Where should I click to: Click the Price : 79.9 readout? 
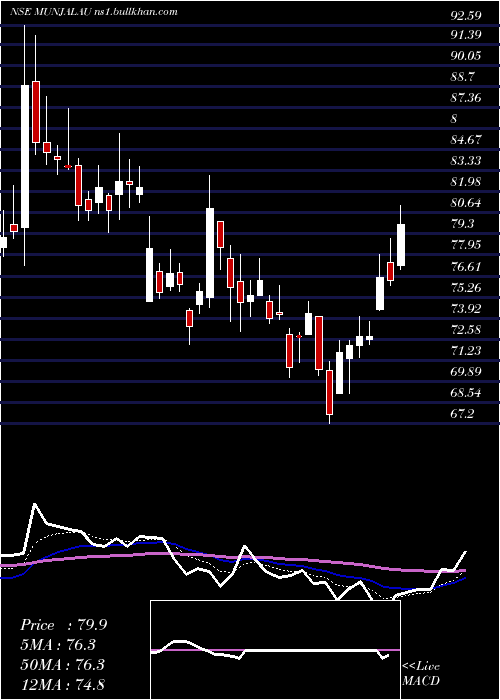tap(63, 625)
